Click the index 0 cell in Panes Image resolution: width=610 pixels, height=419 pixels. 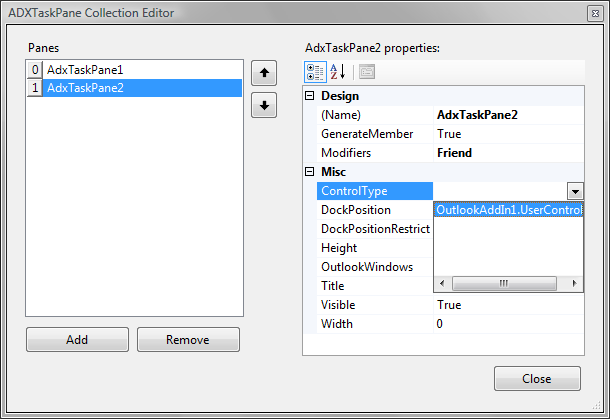click(35, 70)
